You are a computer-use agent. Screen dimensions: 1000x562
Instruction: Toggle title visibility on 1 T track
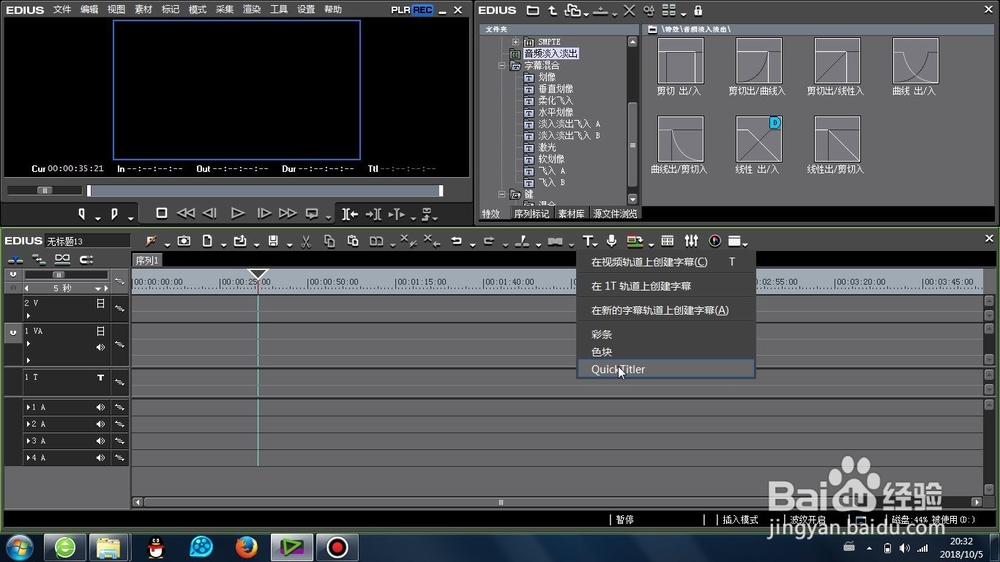tap(100, 378)
